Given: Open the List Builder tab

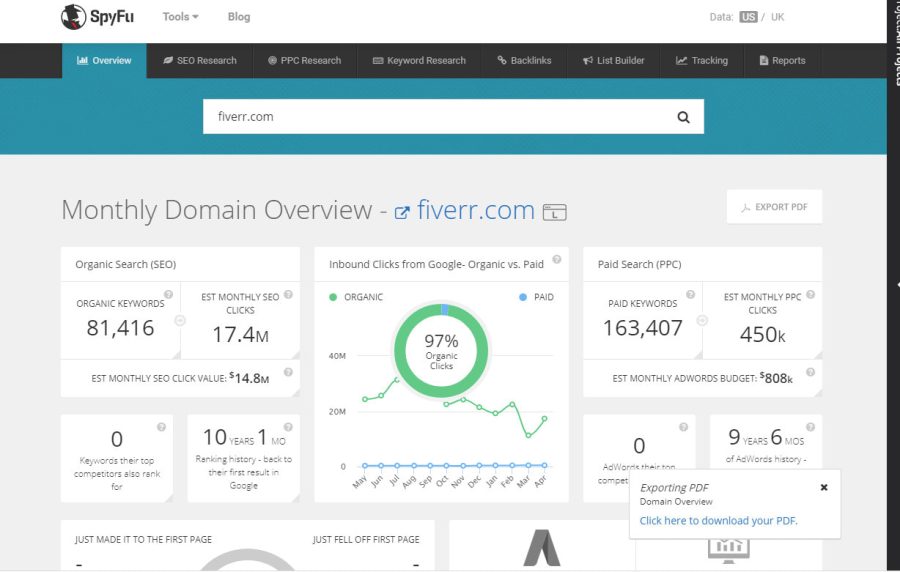Looking at the screenshot, I should click(614, 60).
